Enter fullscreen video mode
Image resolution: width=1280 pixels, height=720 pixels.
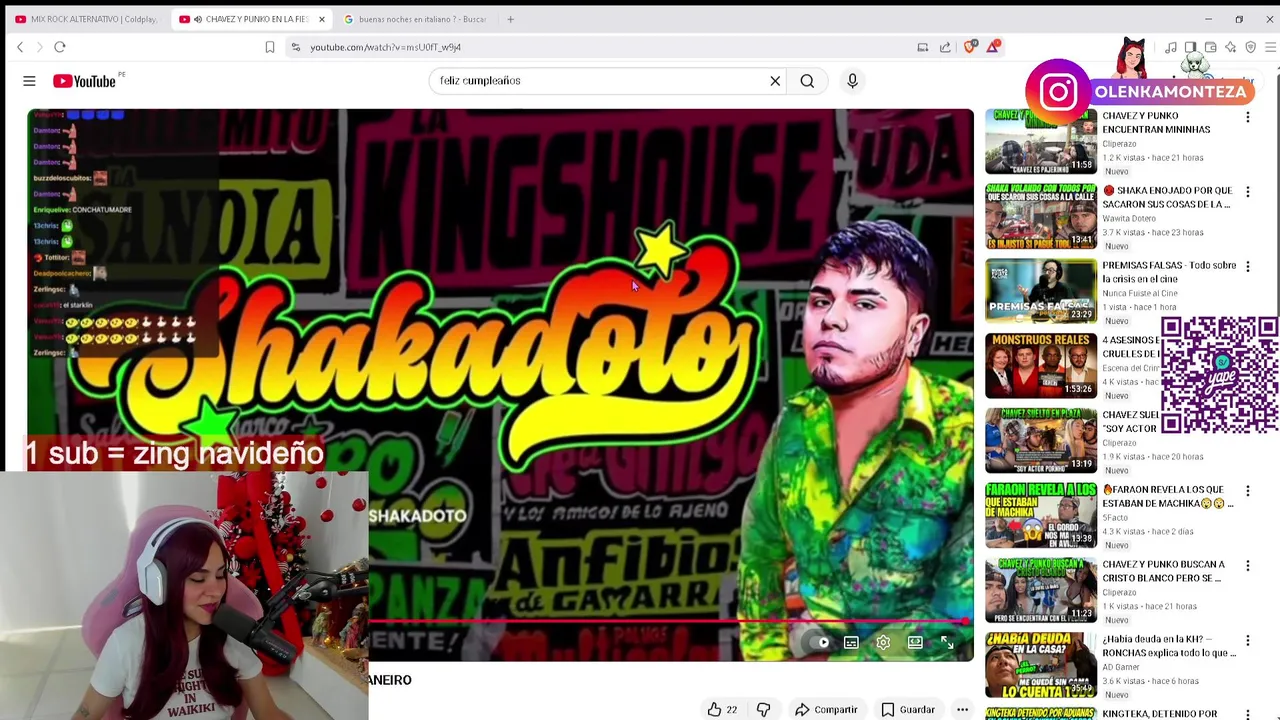(x=947, y=643)
